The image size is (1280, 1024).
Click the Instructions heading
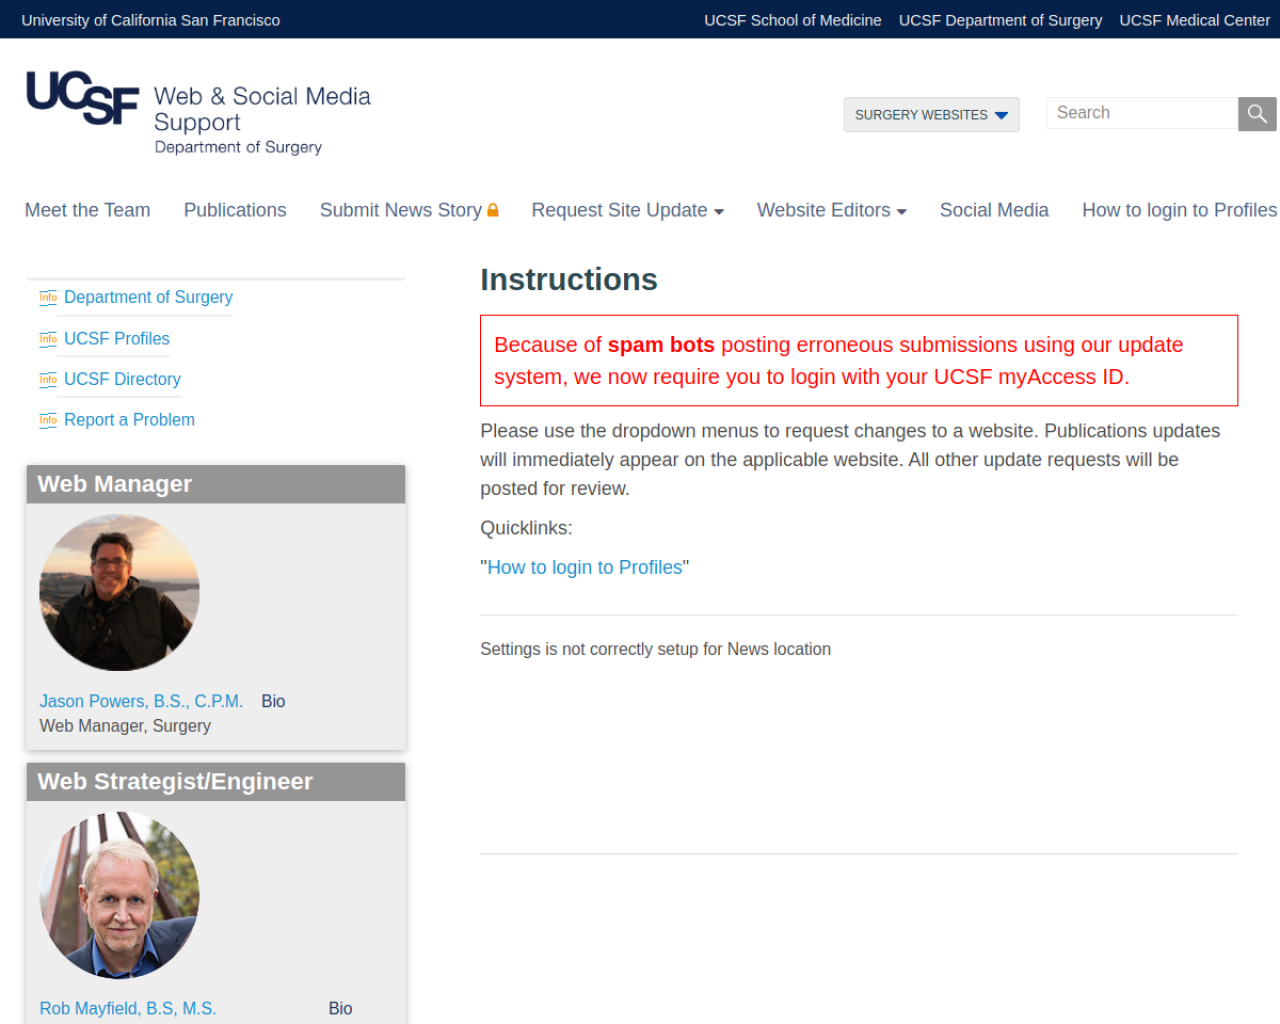pyautogui.click(x=569, y=279)
